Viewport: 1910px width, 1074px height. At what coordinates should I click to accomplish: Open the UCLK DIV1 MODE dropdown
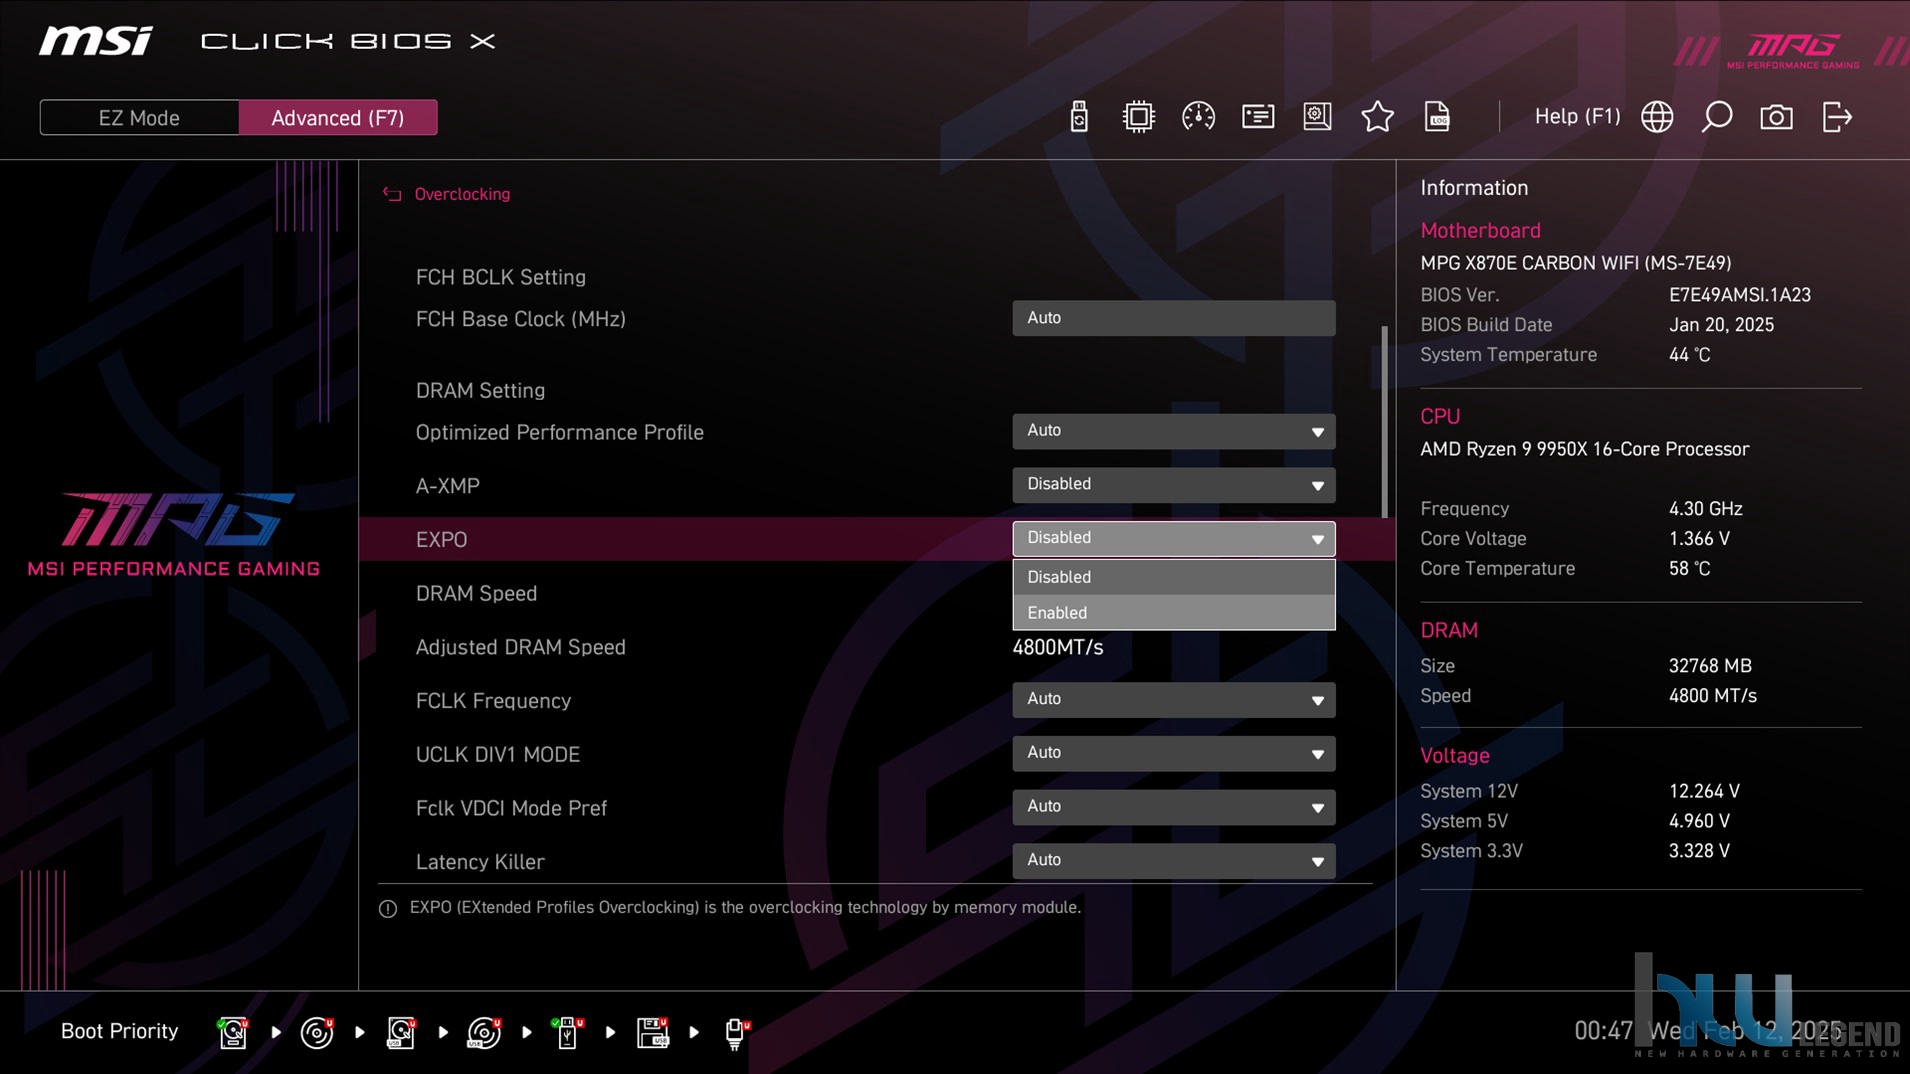click(1173, 754)
